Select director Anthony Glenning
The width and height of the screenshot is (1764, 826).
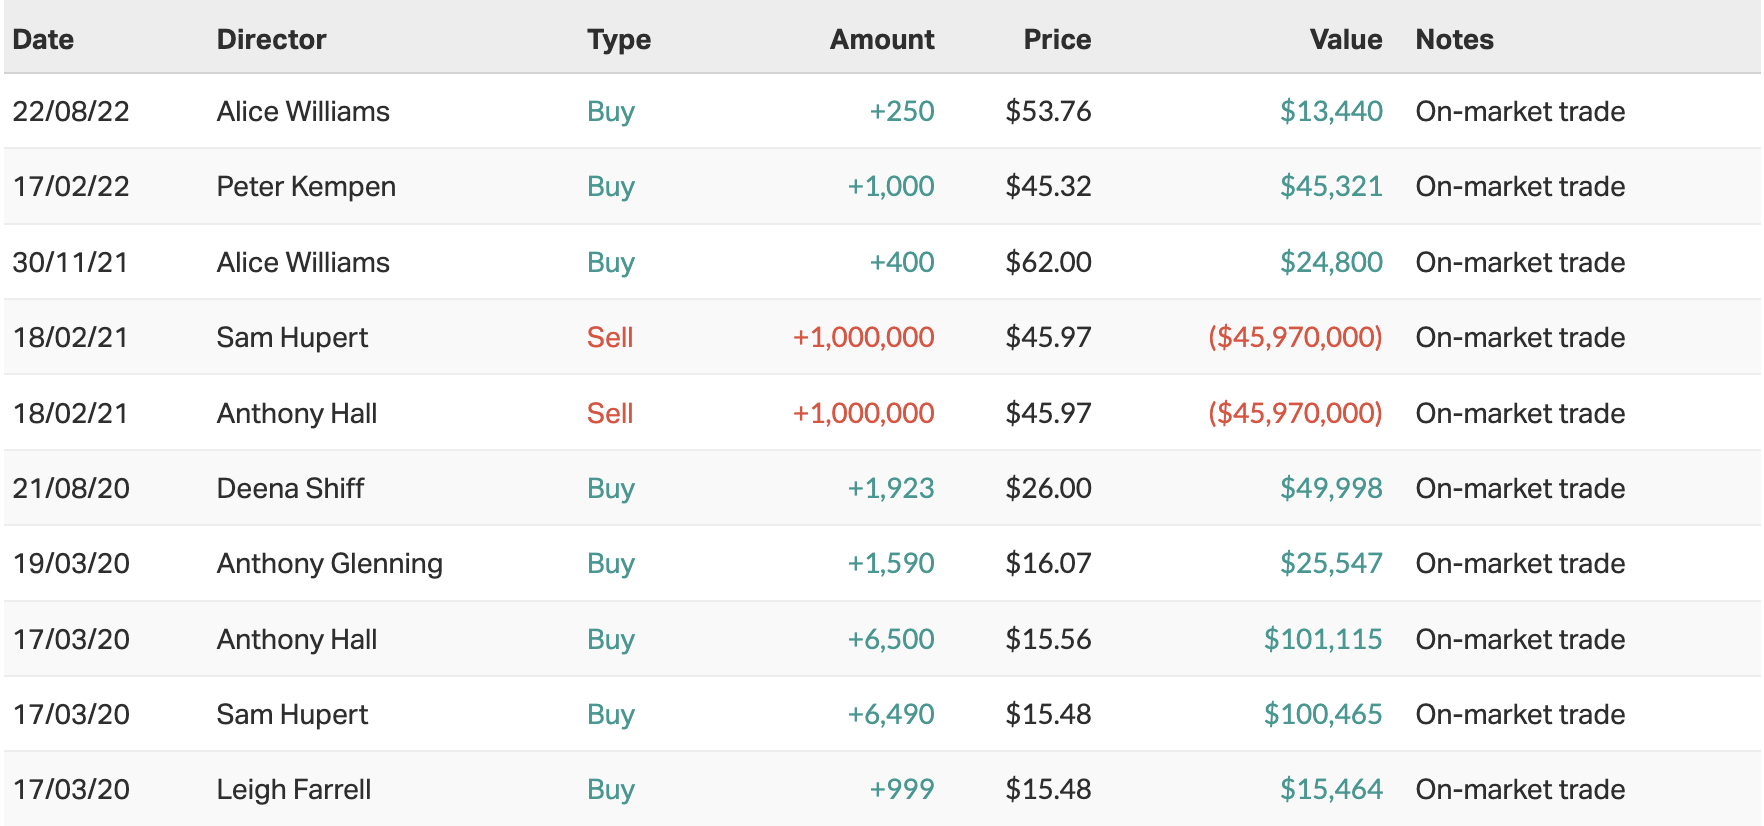coord(329,563)
